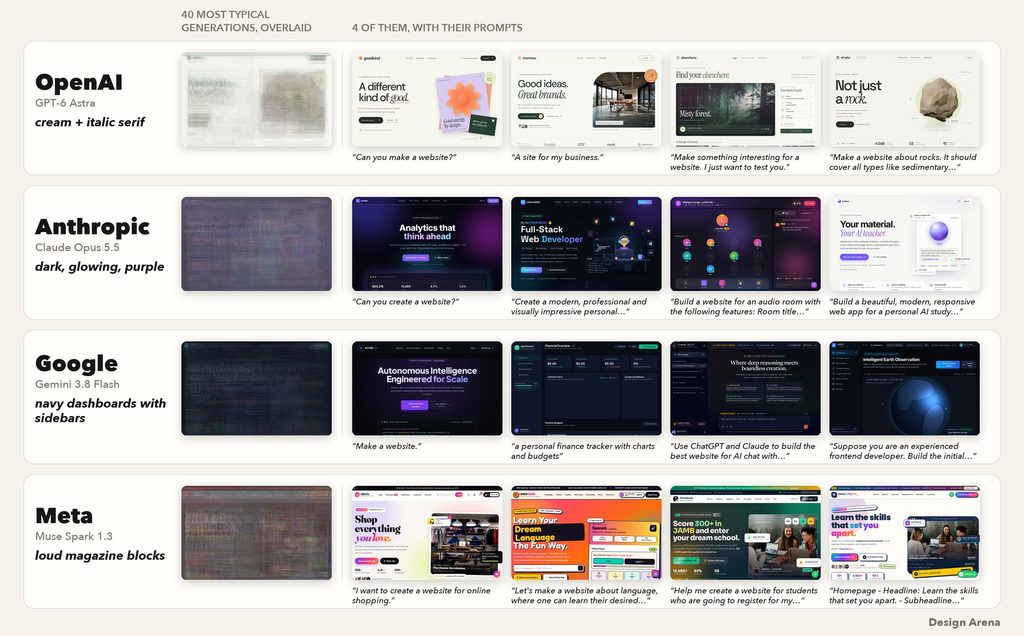Click the prompt caption "Can you make a website?"
The height and width of the screenshot is (636, 1024).
(404, 157)
